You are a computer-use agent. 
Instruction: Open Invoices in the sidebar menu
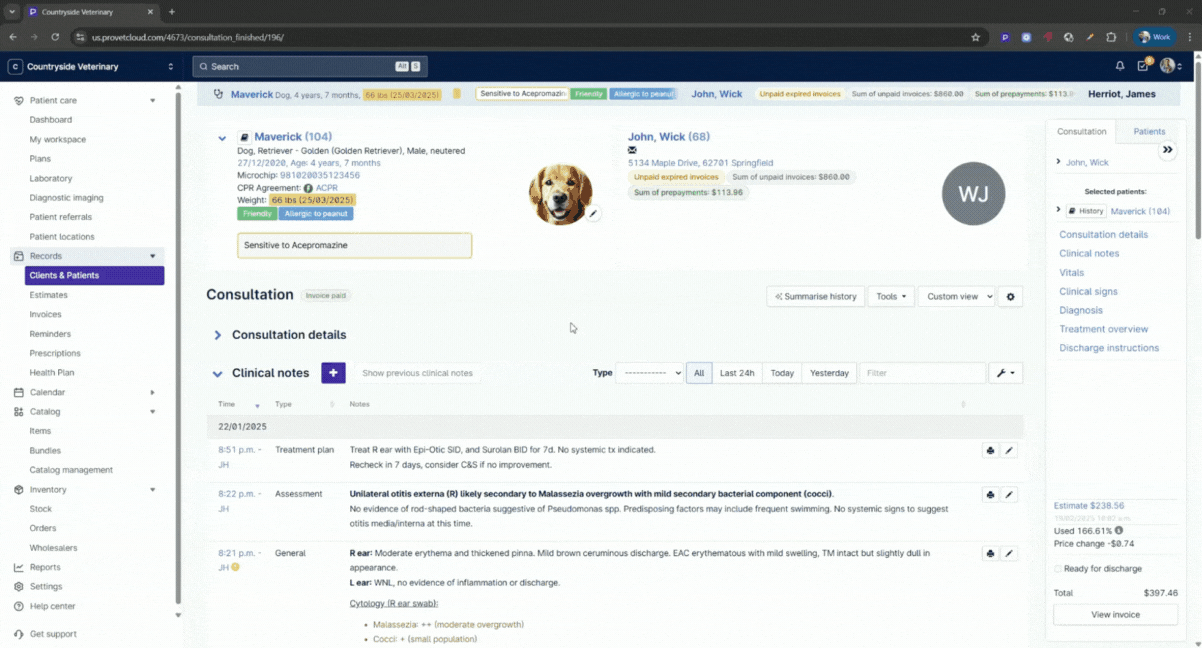point(45,314)
